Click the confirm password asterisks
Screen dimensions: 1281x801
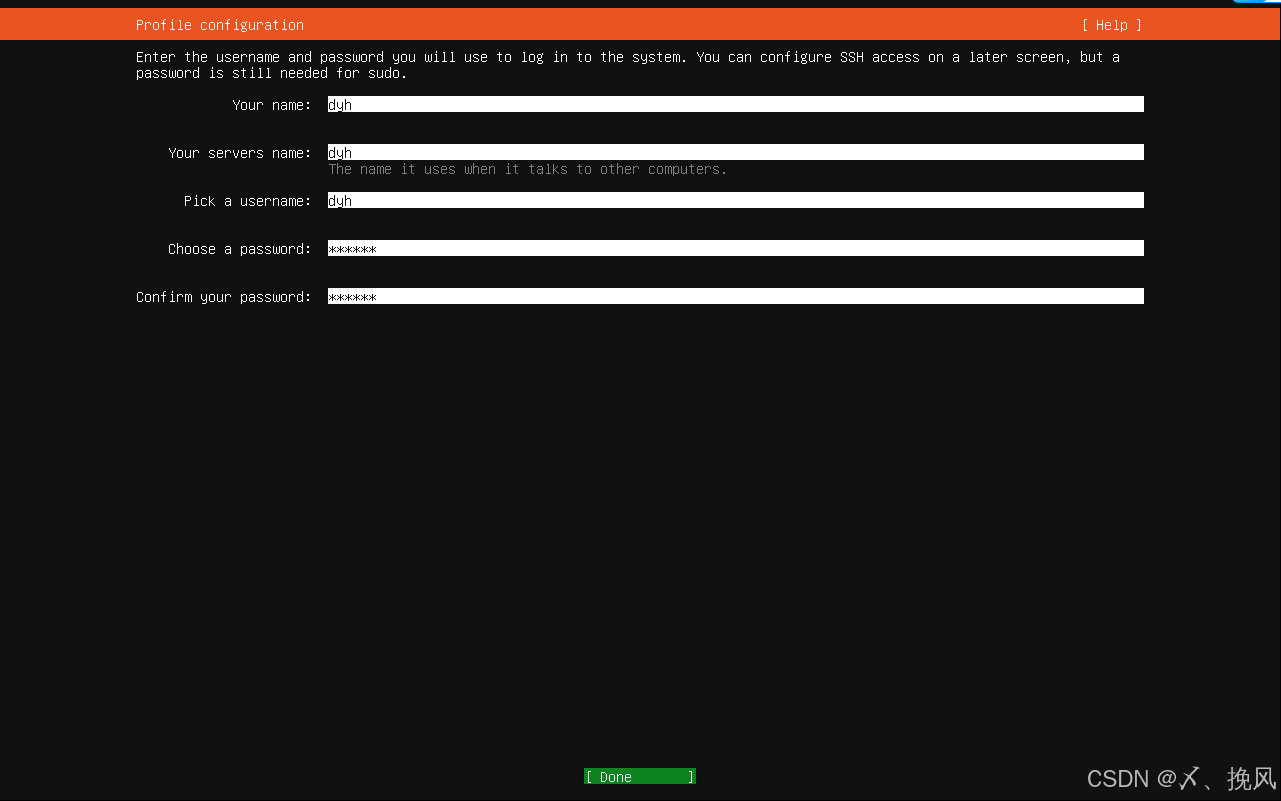352,296
